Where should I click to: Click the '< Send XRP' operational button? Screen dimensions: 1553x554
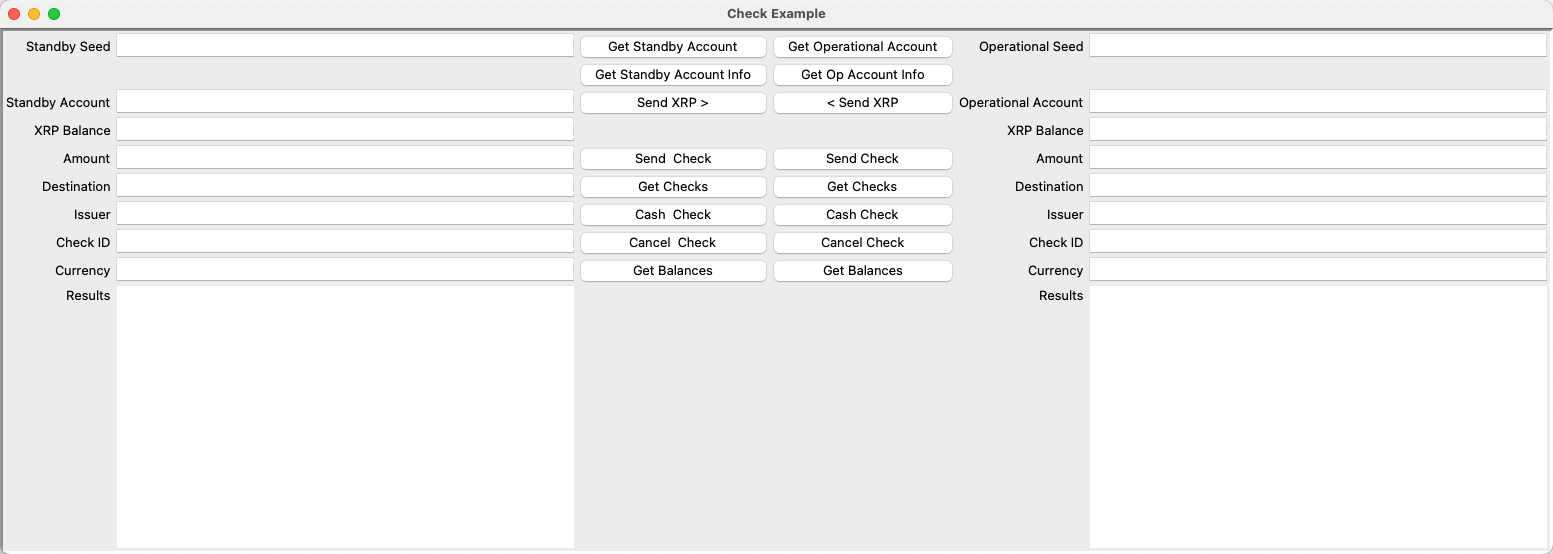pos(862,103)
